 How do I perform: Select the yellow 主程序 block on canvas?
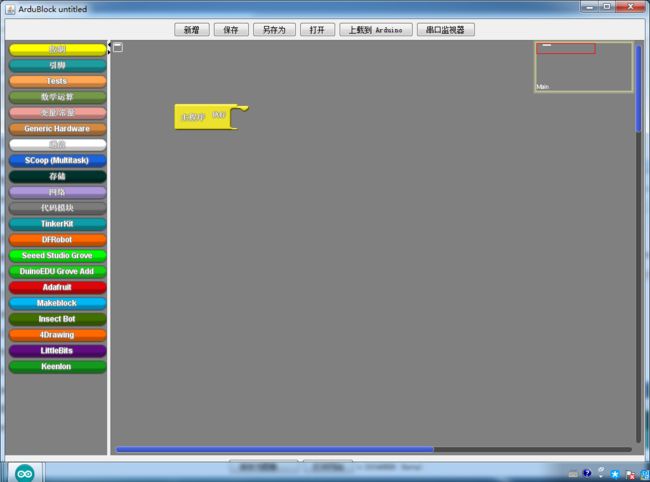tap(203, 116)
